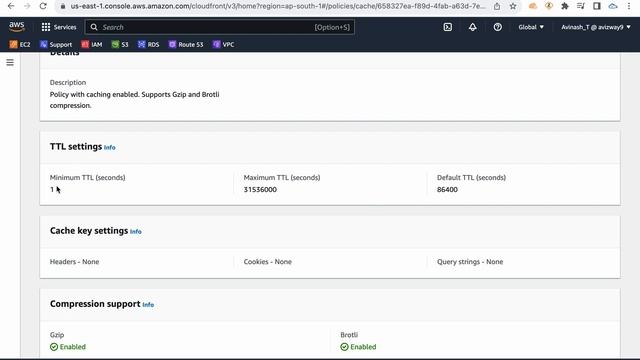The width and height of the screenshot is (640, 360).
Task: Open S3 favorite shortcut
Action: click(x=120, y=44)
